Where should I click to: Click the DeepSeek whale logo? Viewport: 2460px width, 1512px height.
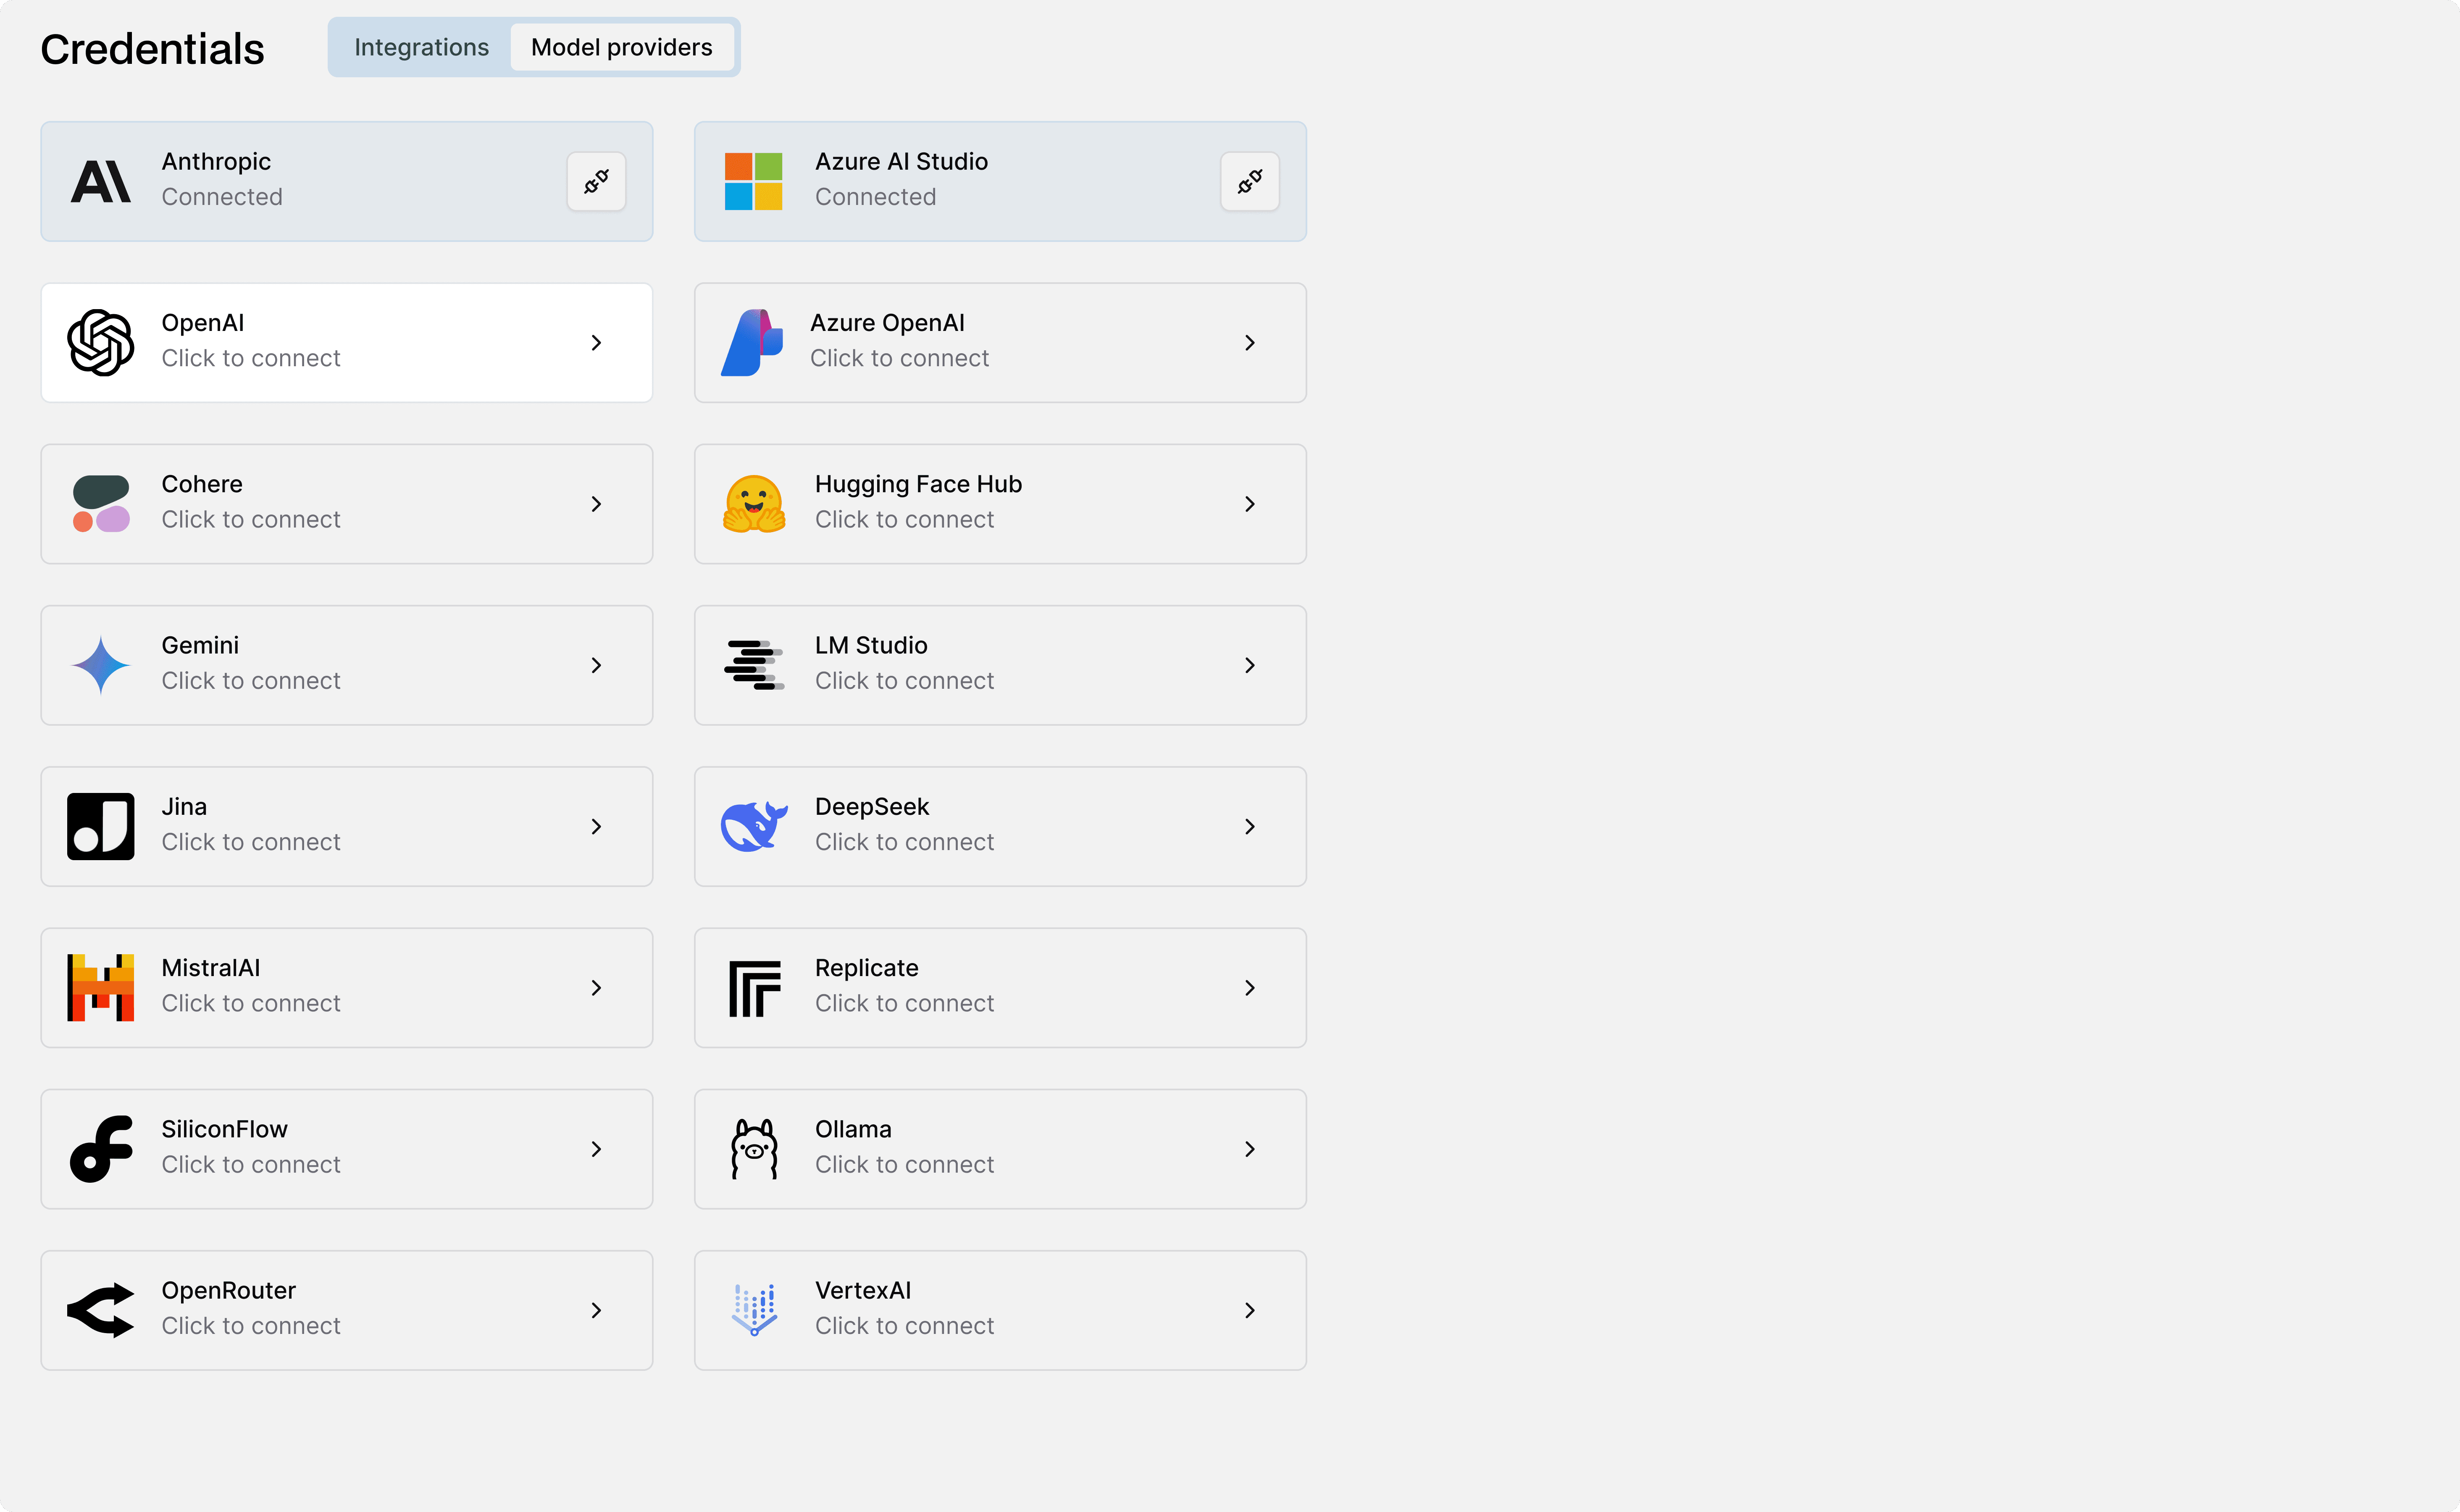click(754, 827)
